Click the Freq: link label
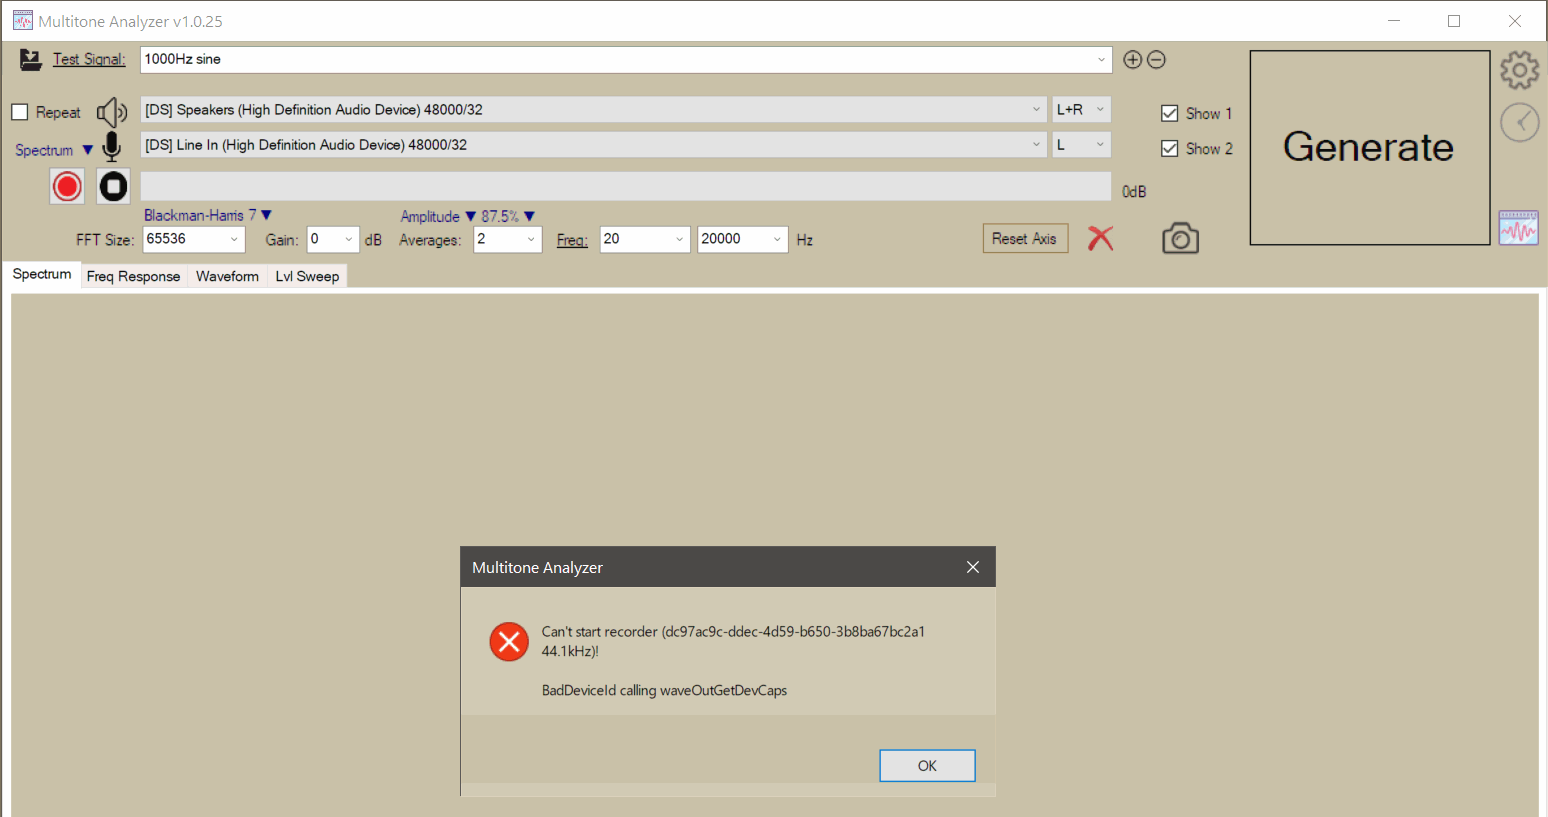 tap(572, 240)
